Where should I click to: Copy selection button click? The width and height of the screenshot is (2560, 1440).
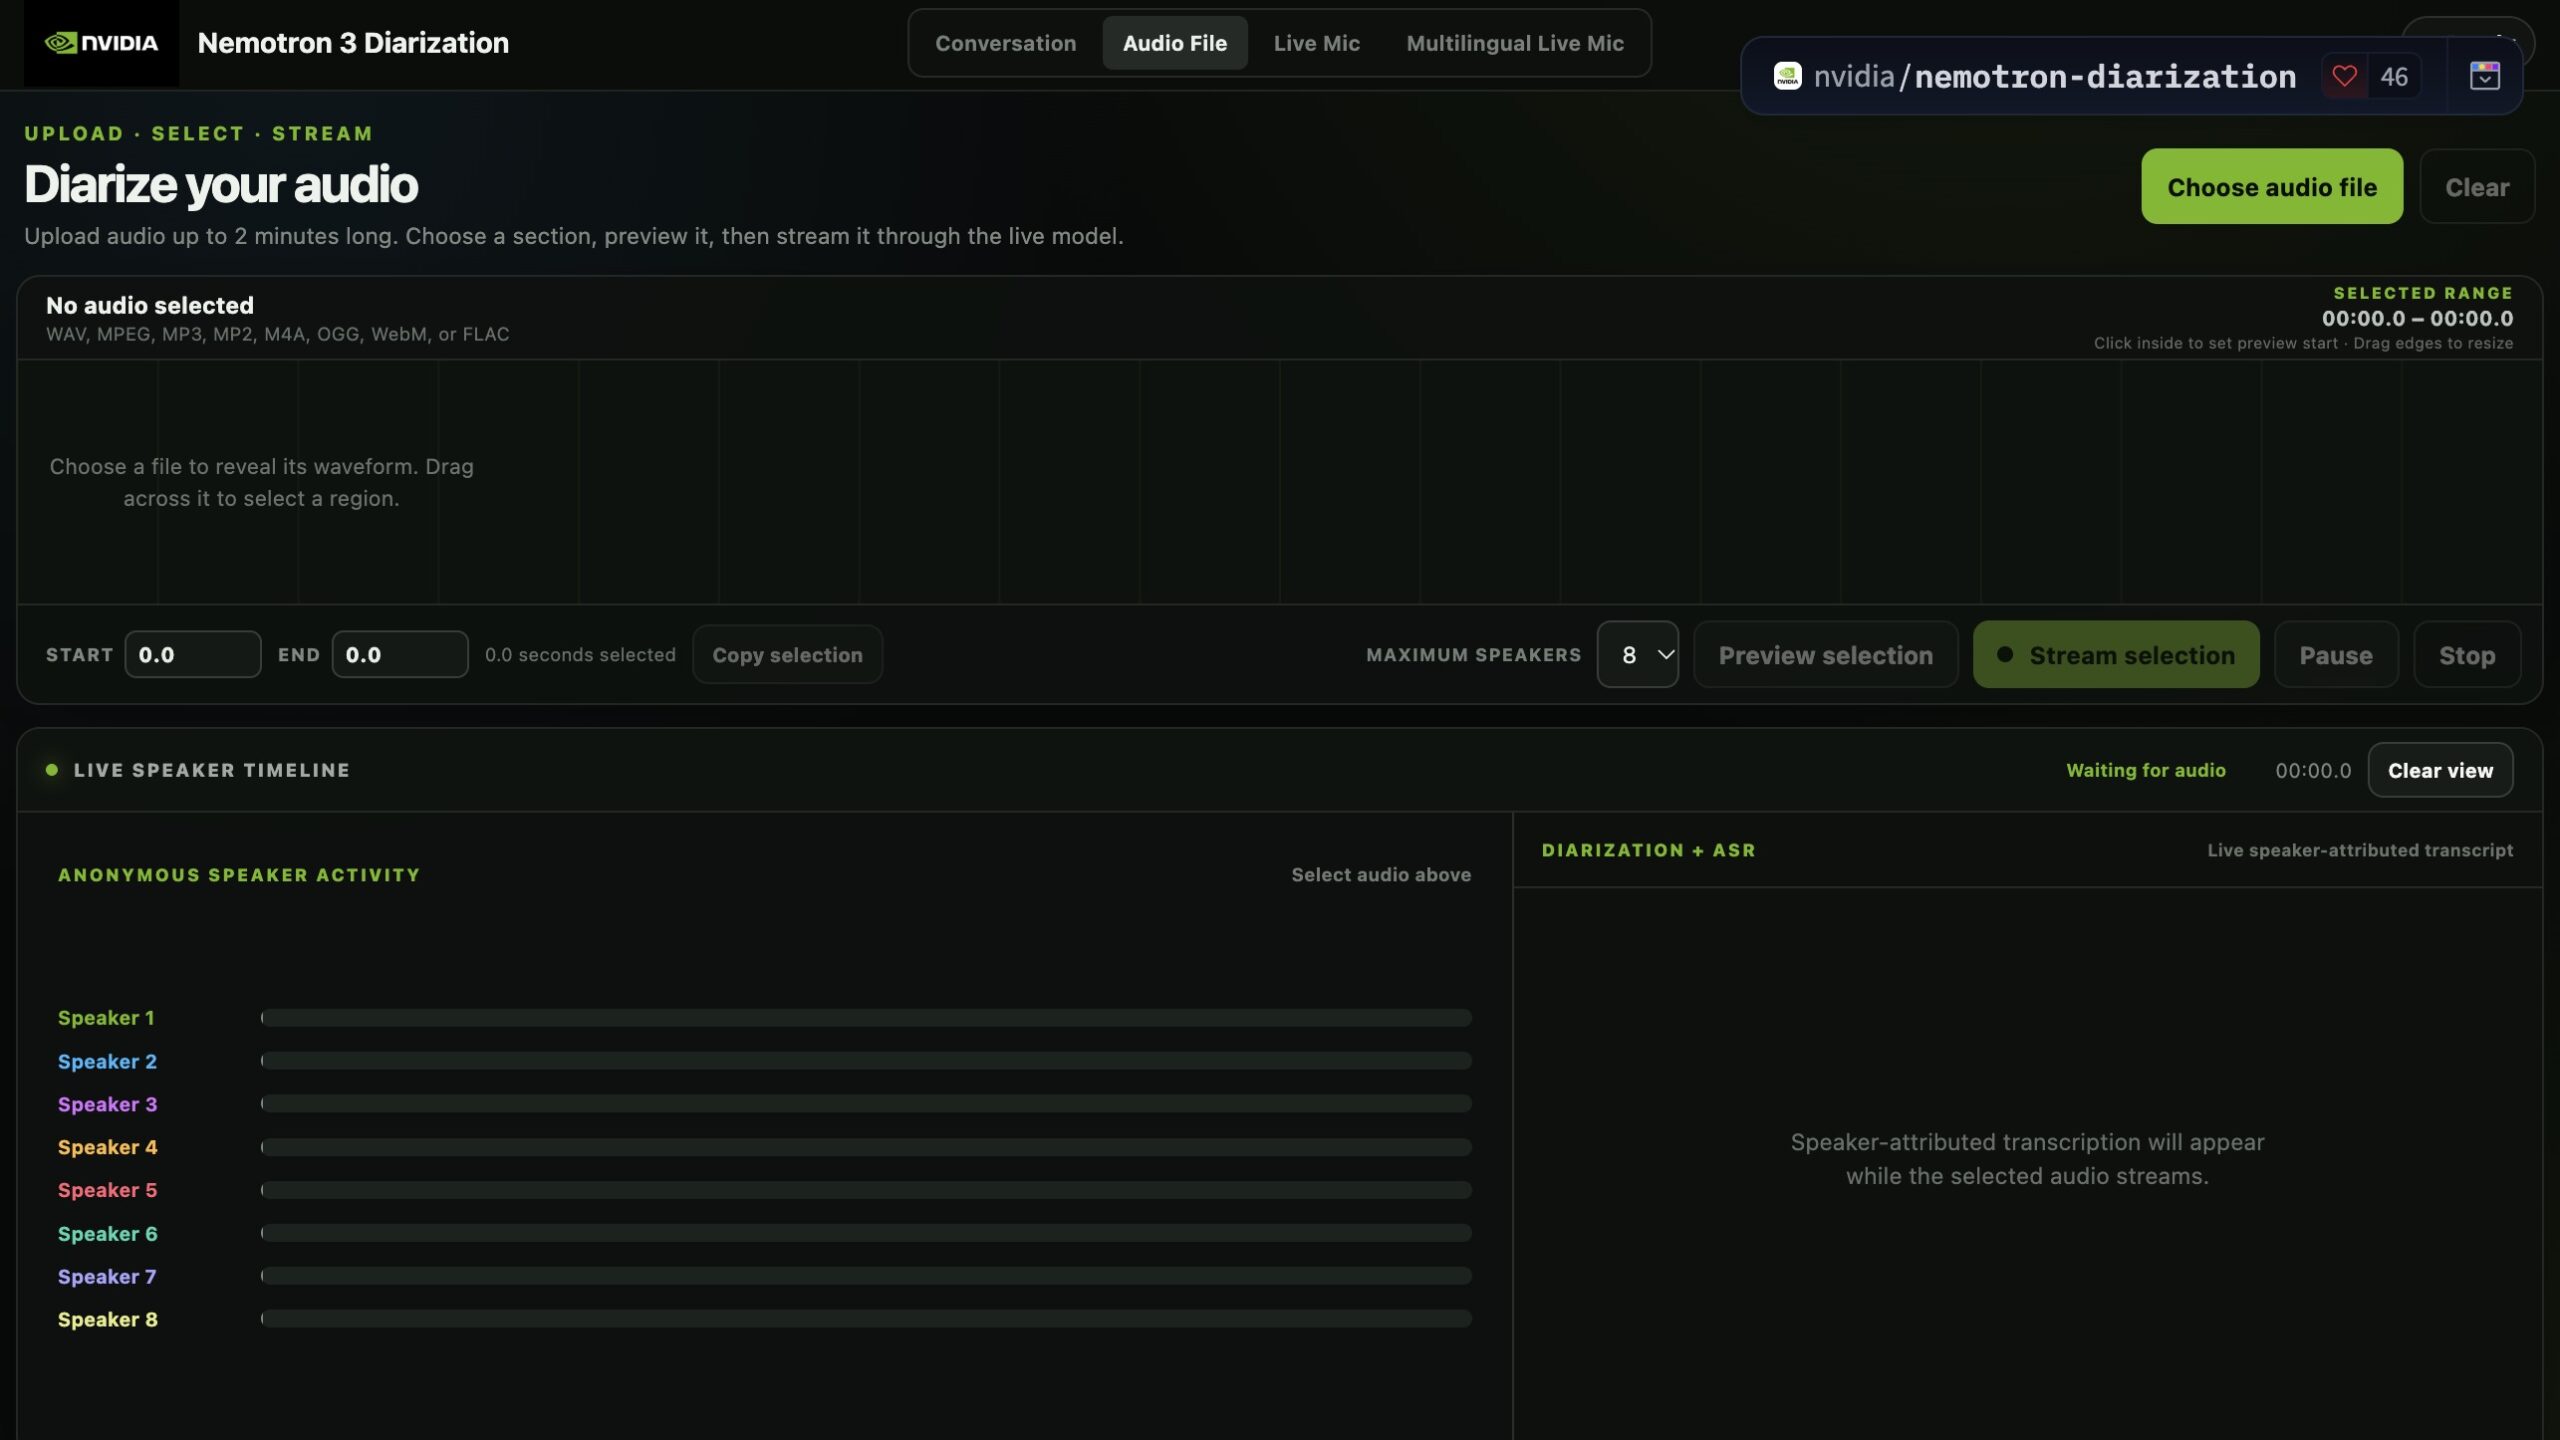point(787,655)
